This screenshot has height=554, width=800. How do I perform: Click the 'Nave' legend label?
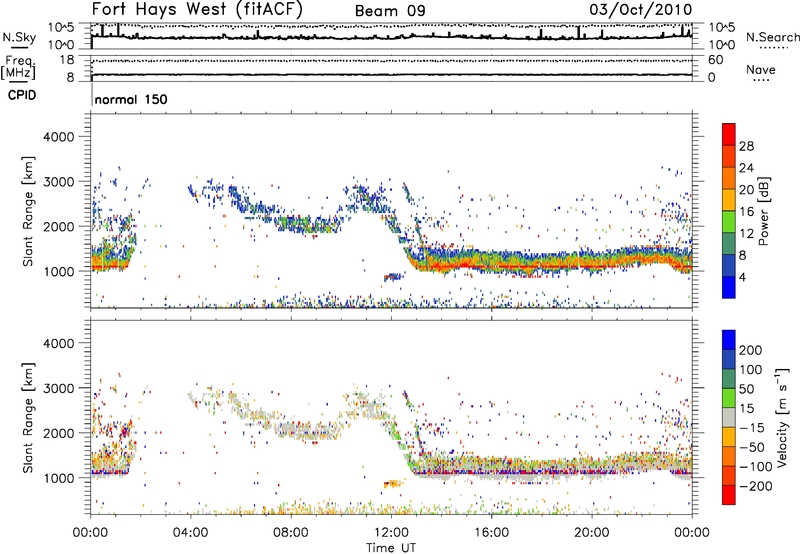coord(761,70)
